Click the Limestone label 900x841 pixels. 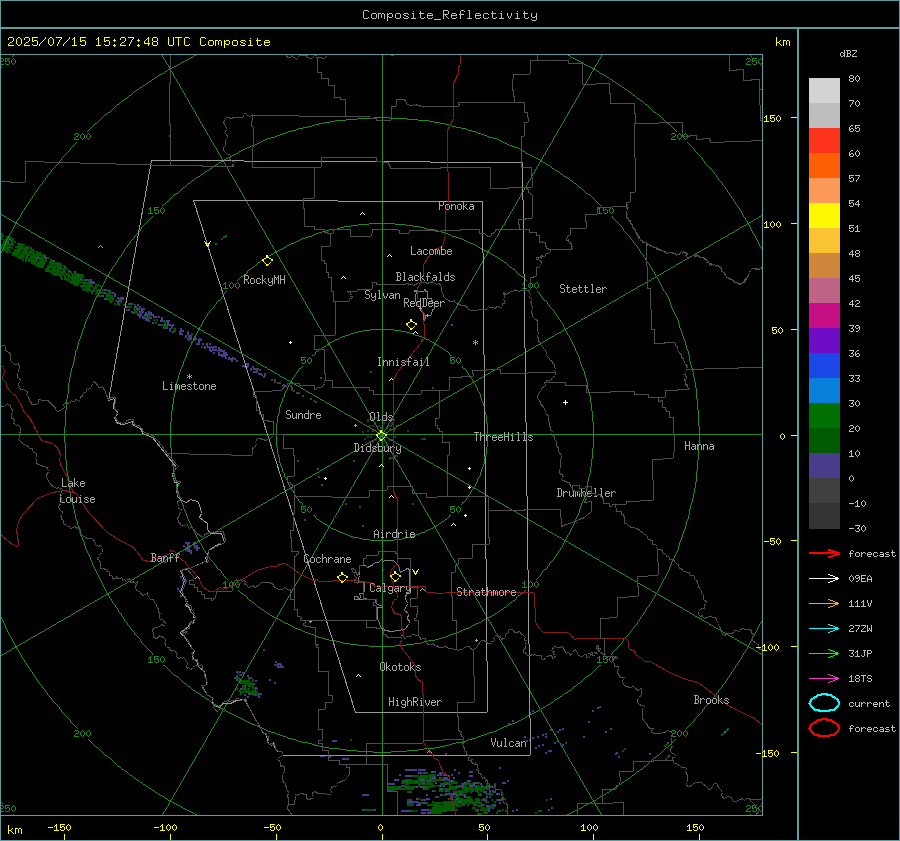click(189, 386)
